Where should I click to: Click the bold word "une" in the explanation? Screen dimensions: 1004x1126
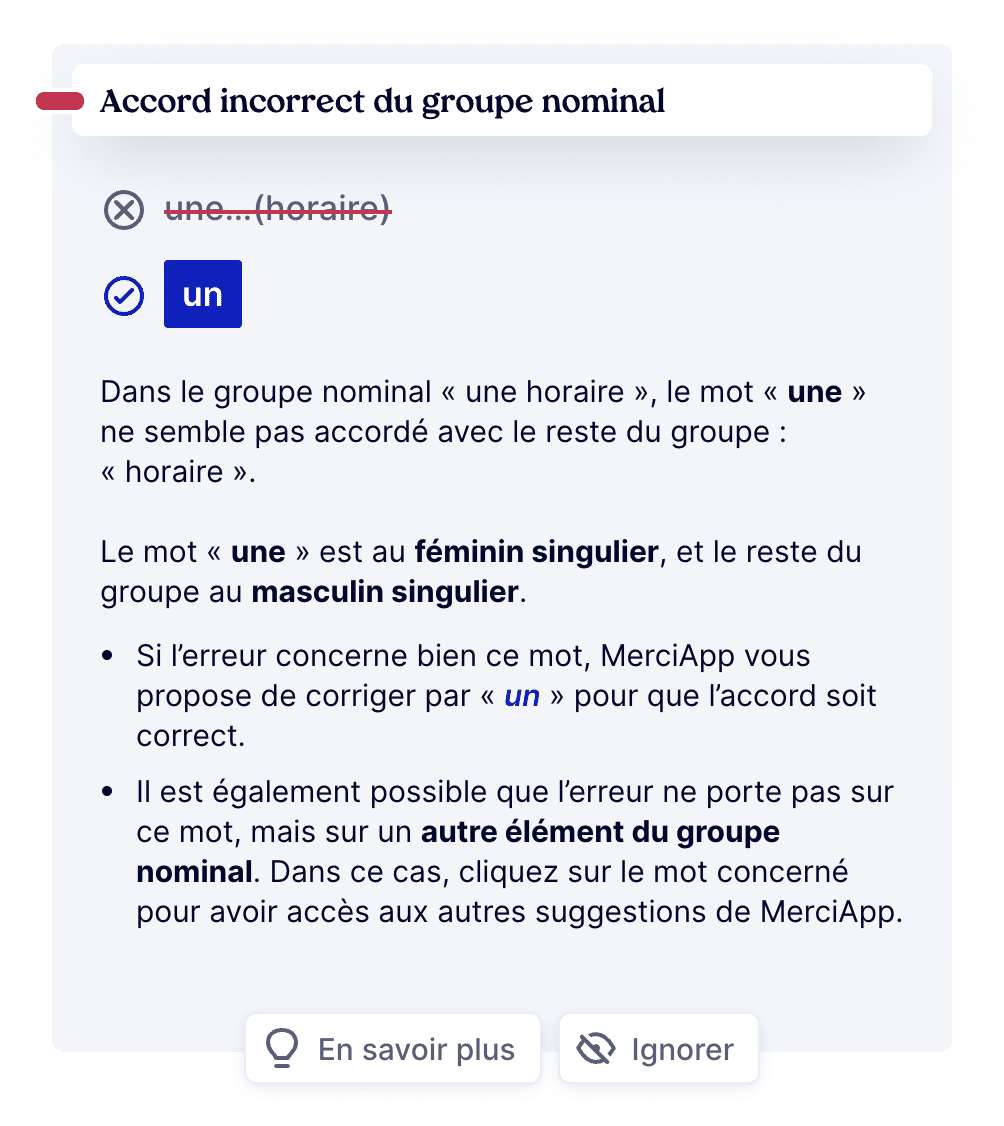click(815, 391)
